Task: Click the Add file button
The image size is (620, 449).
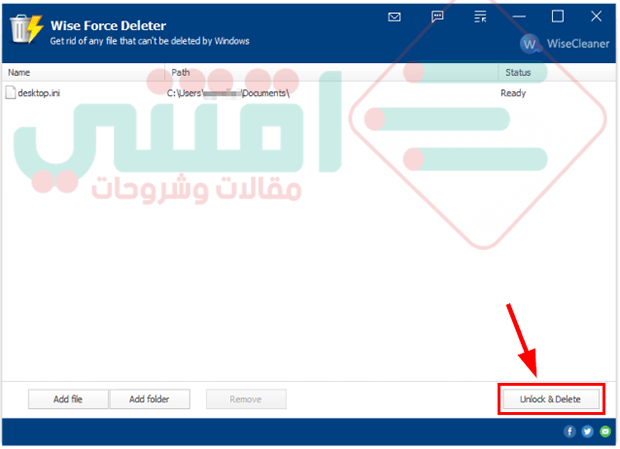Action: pyautogui.click(x=68, y=399)
